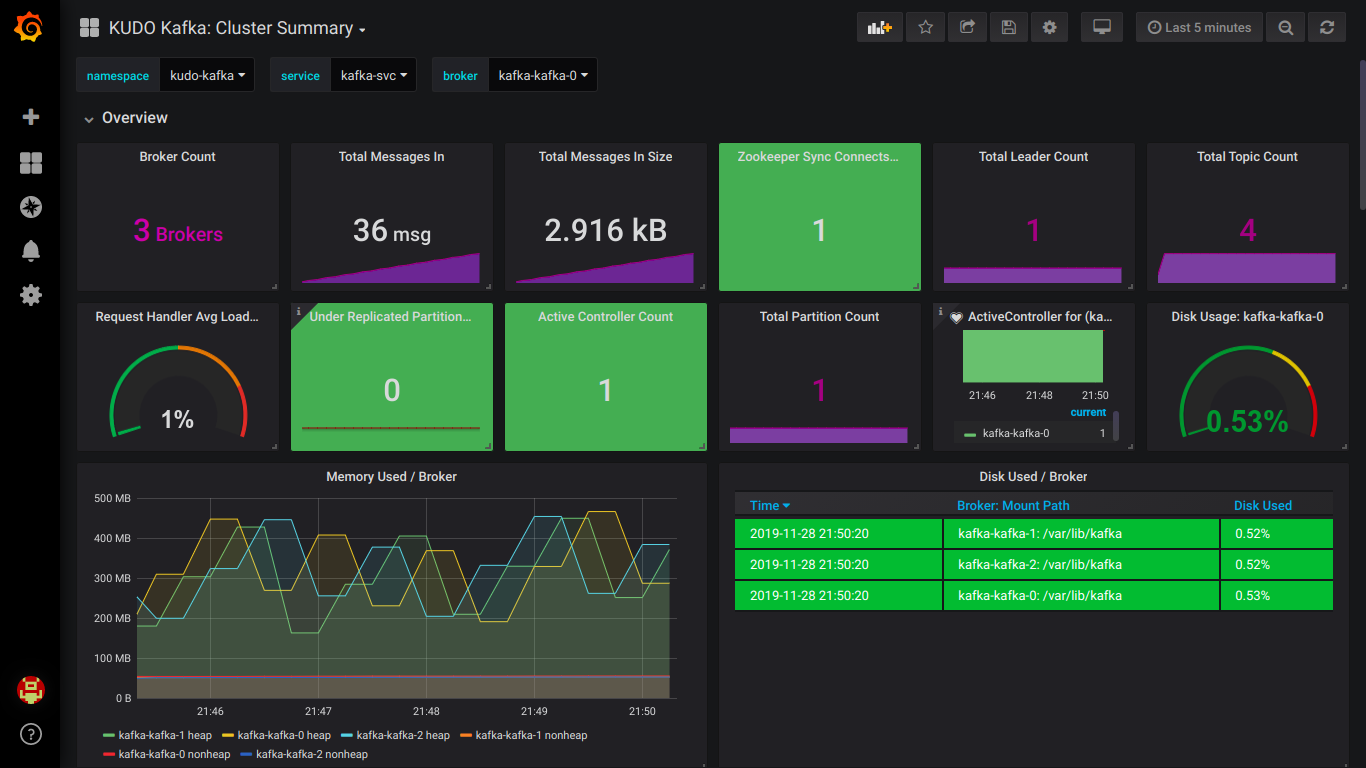1366x768 pixels.
Task: Sort by Disk Used column header
Action: tap(1262, 505)
